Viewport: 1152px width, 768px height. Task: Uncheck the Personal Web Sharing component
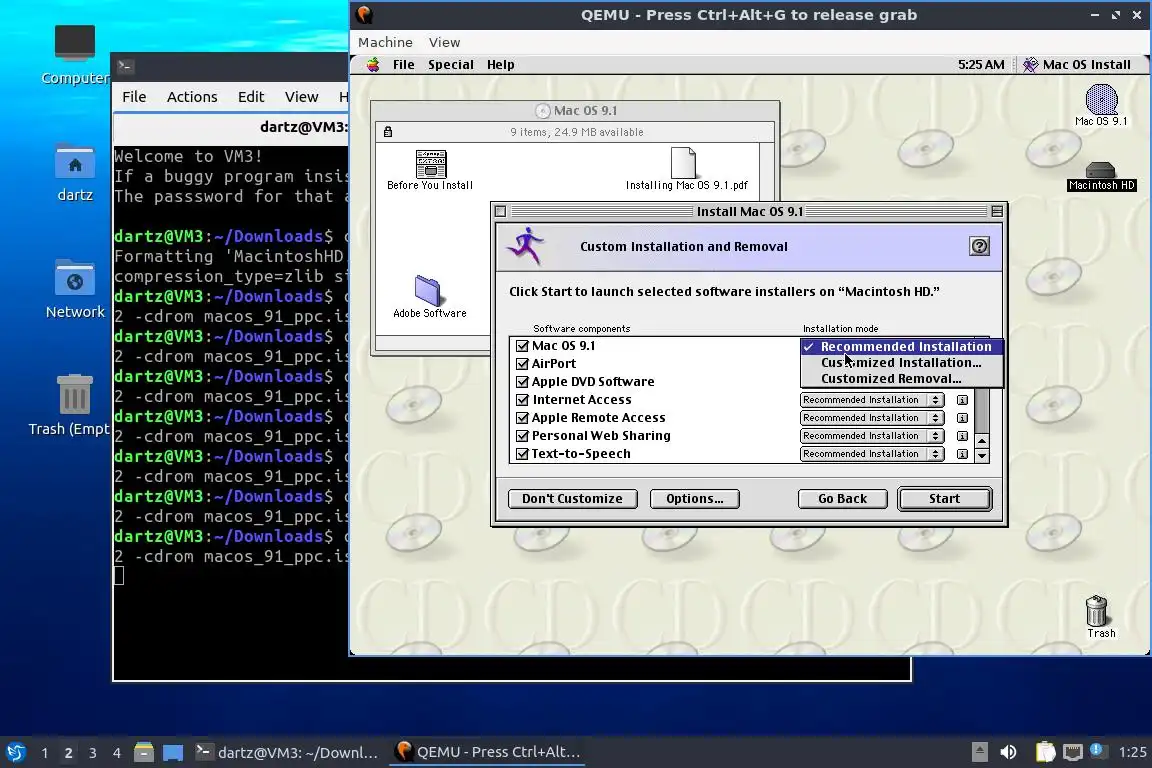522,436
